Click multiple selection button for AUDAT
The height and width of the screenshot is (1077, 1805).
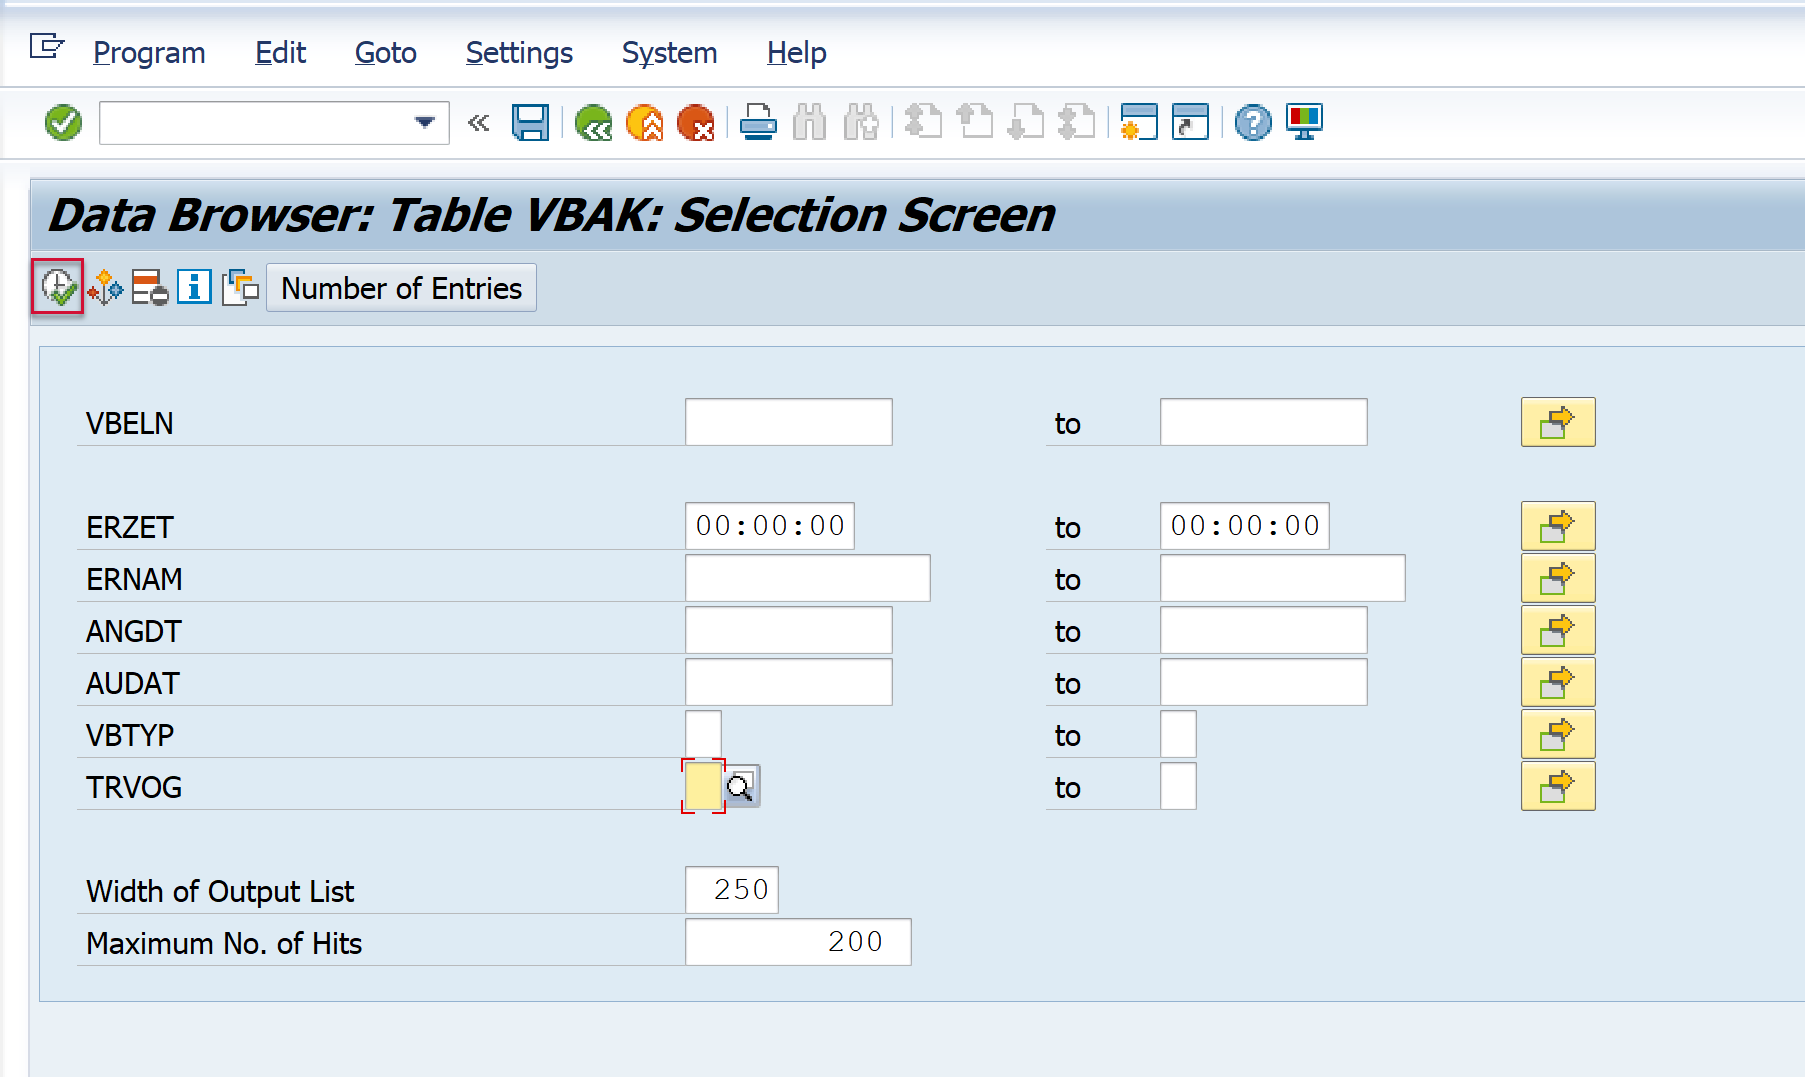click(1557, 682)
